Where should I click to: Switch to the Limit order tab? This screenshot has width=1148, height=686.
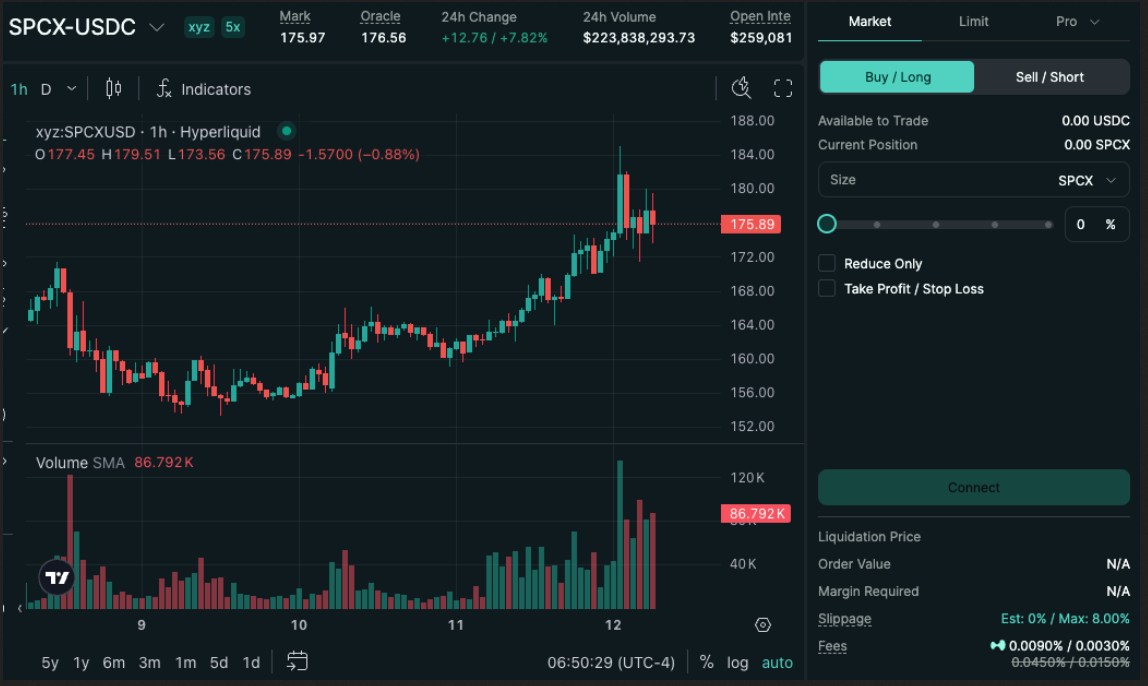(973, 21)
